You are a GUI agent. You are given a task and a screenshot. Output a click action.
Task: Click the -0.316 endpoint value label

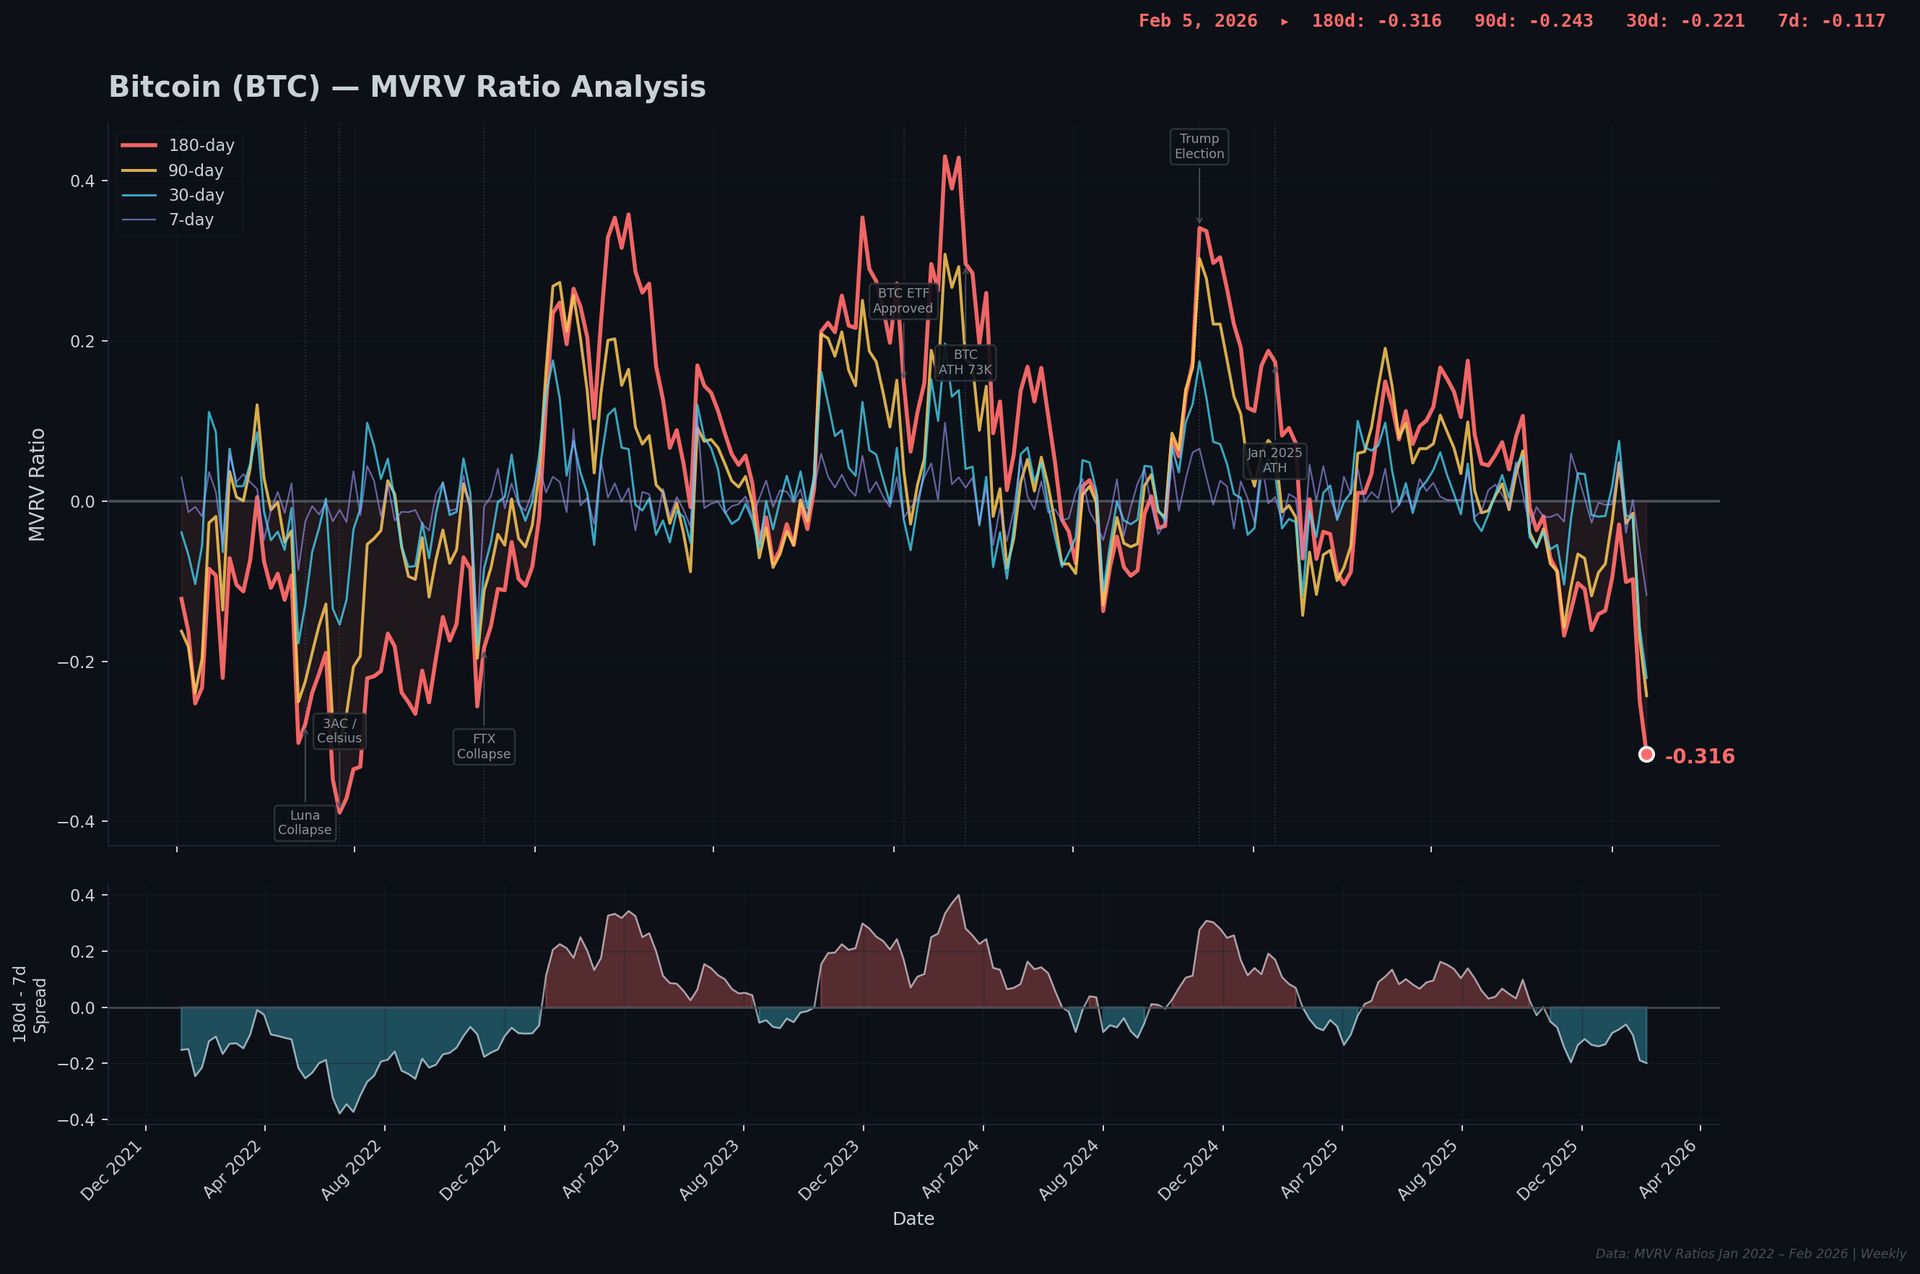click(x=1699, y=757)
